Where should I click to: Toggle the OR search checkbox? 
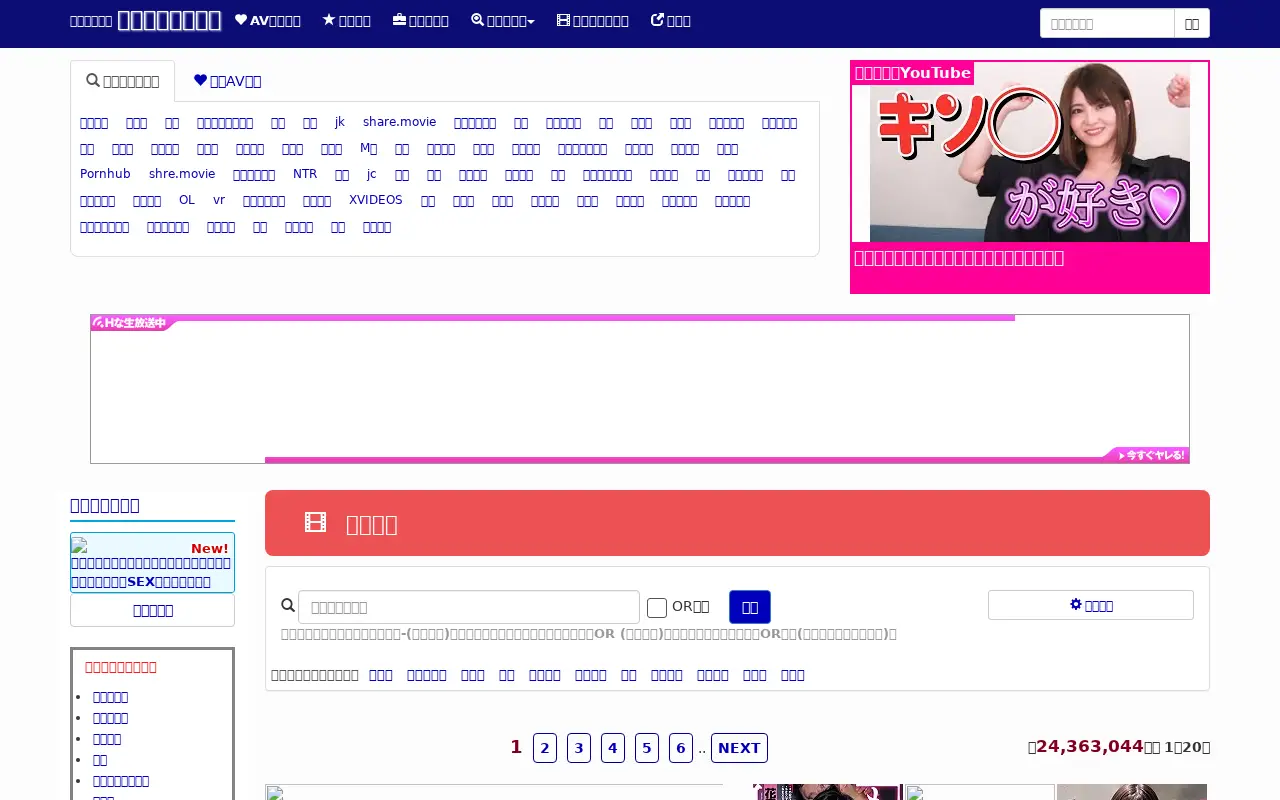(x=657, y=608)
